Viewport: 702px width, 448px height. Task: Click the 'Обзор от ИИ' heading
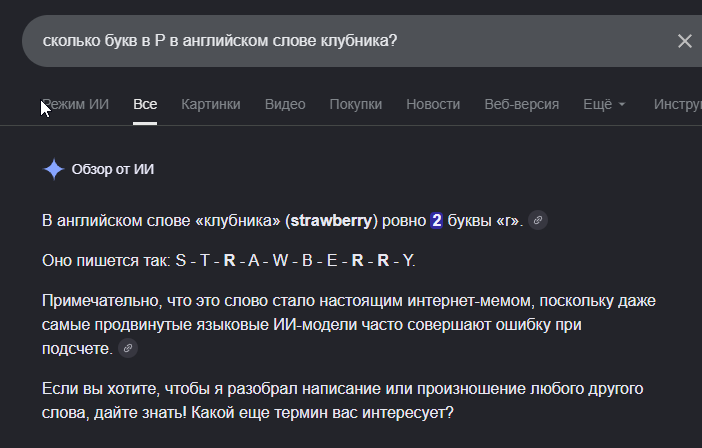point(113,169)
